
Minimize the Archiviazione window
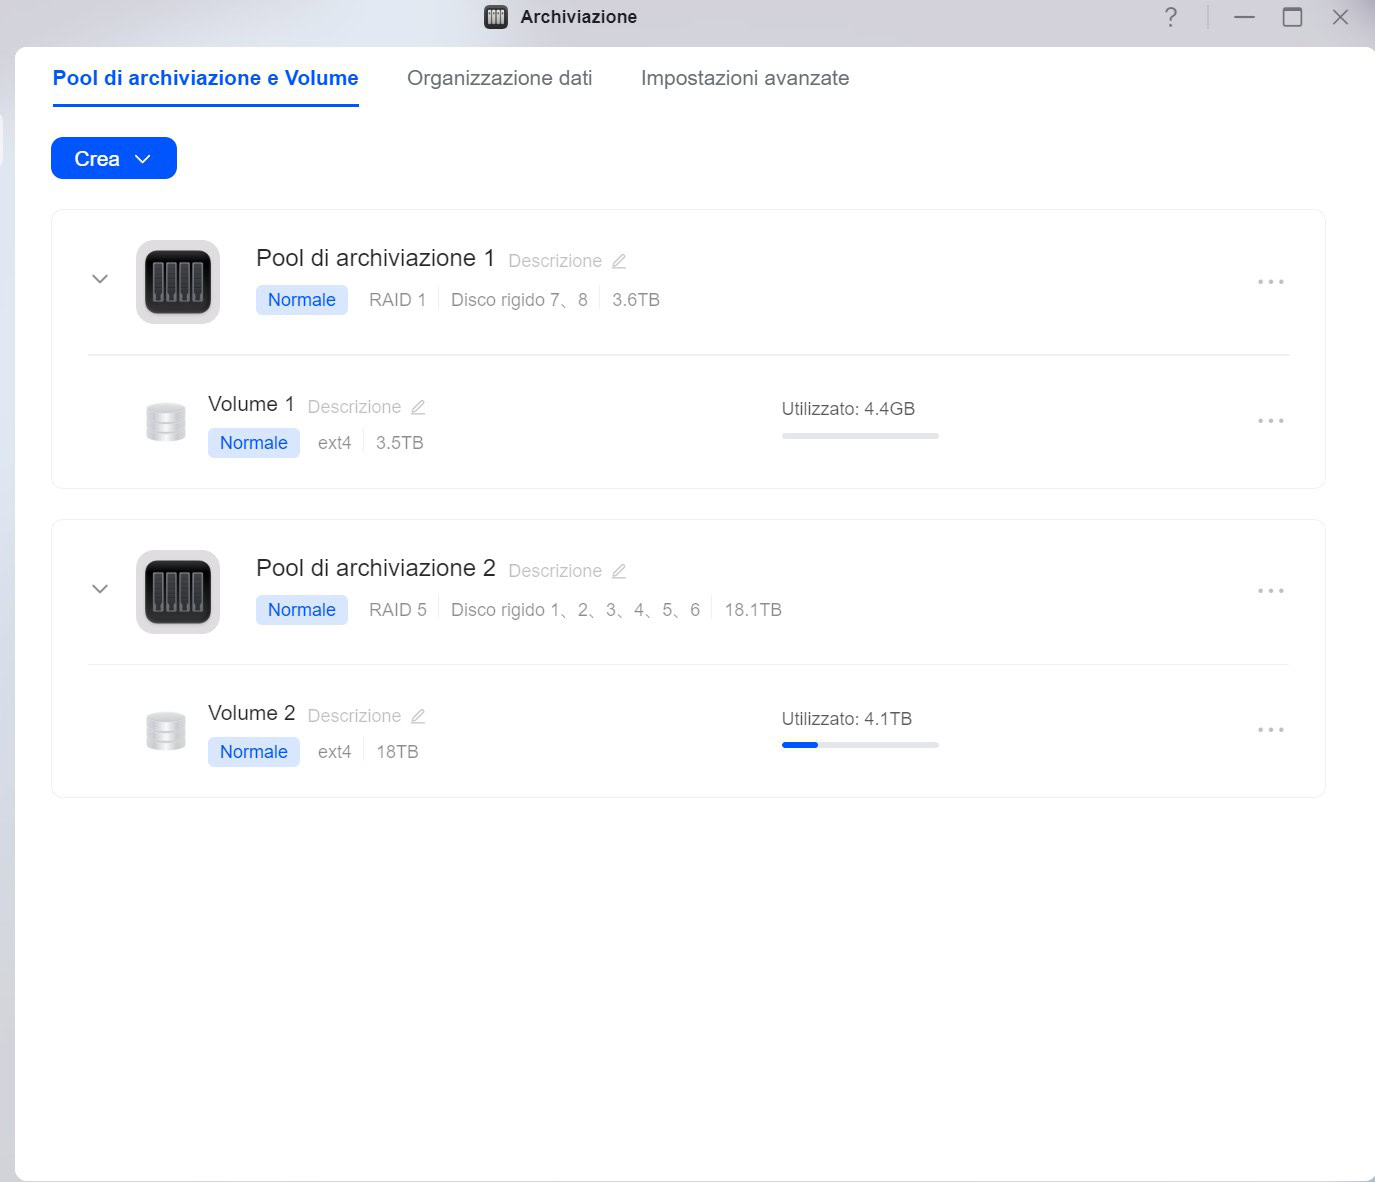click(1244, 17)
